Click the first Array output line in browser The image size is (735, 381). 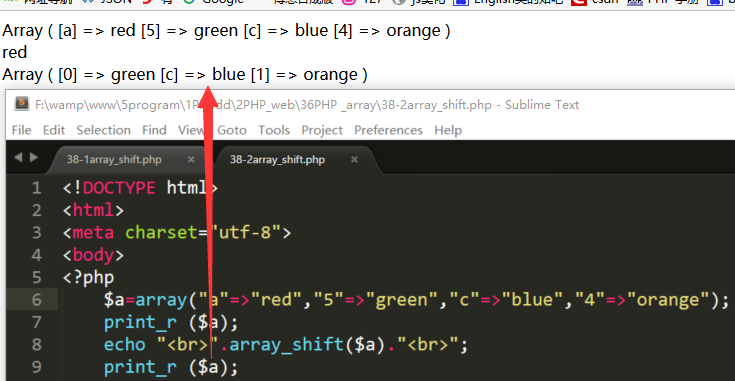226,30
